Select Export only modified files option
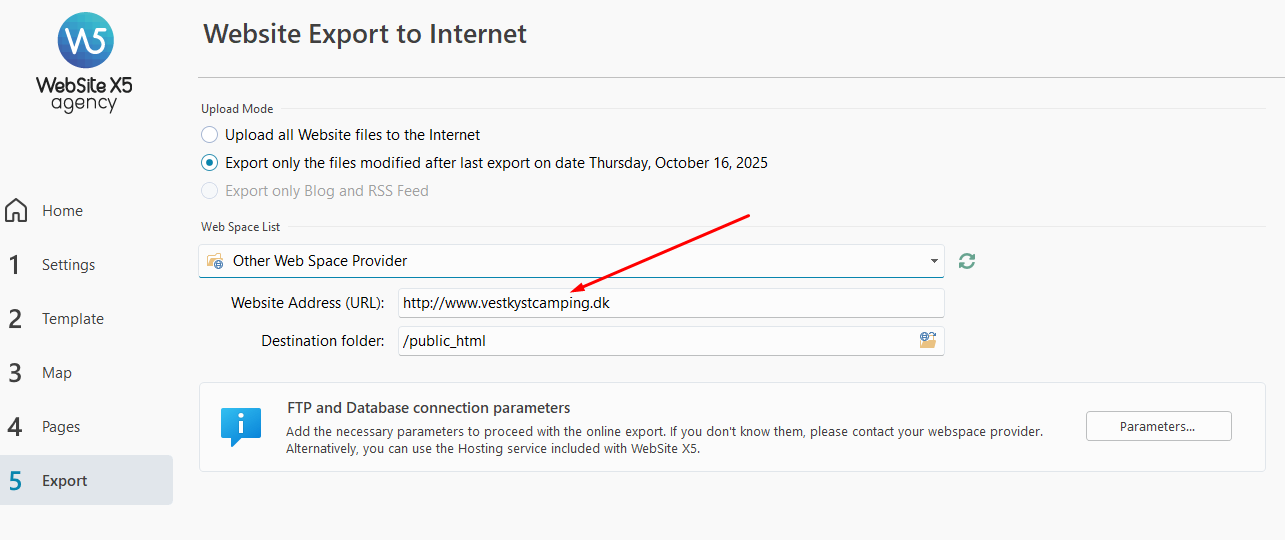The height and width of the screenshot is (540, 1285). [x=210, y=163]
